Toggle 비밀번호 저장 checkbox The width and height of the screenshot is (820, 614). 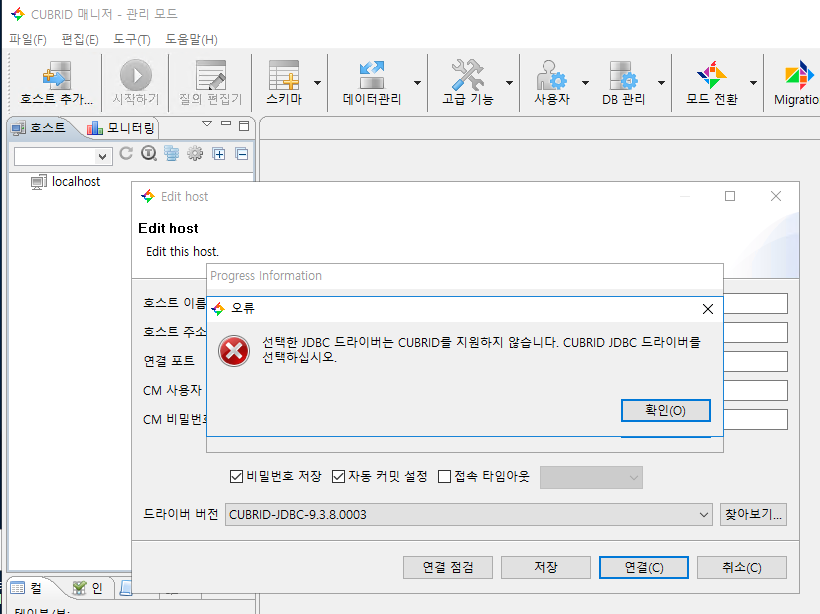coord(236,476)
